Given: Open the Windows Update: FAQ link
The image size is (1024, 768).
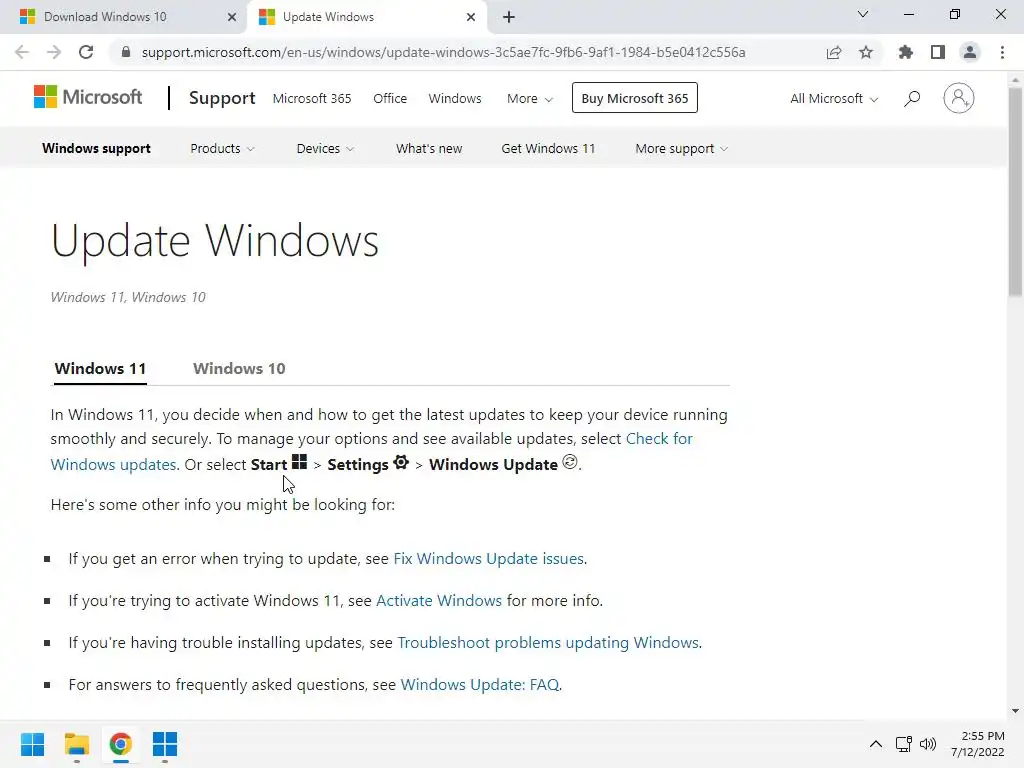Looking at the screenshot, I should (479, 684).
